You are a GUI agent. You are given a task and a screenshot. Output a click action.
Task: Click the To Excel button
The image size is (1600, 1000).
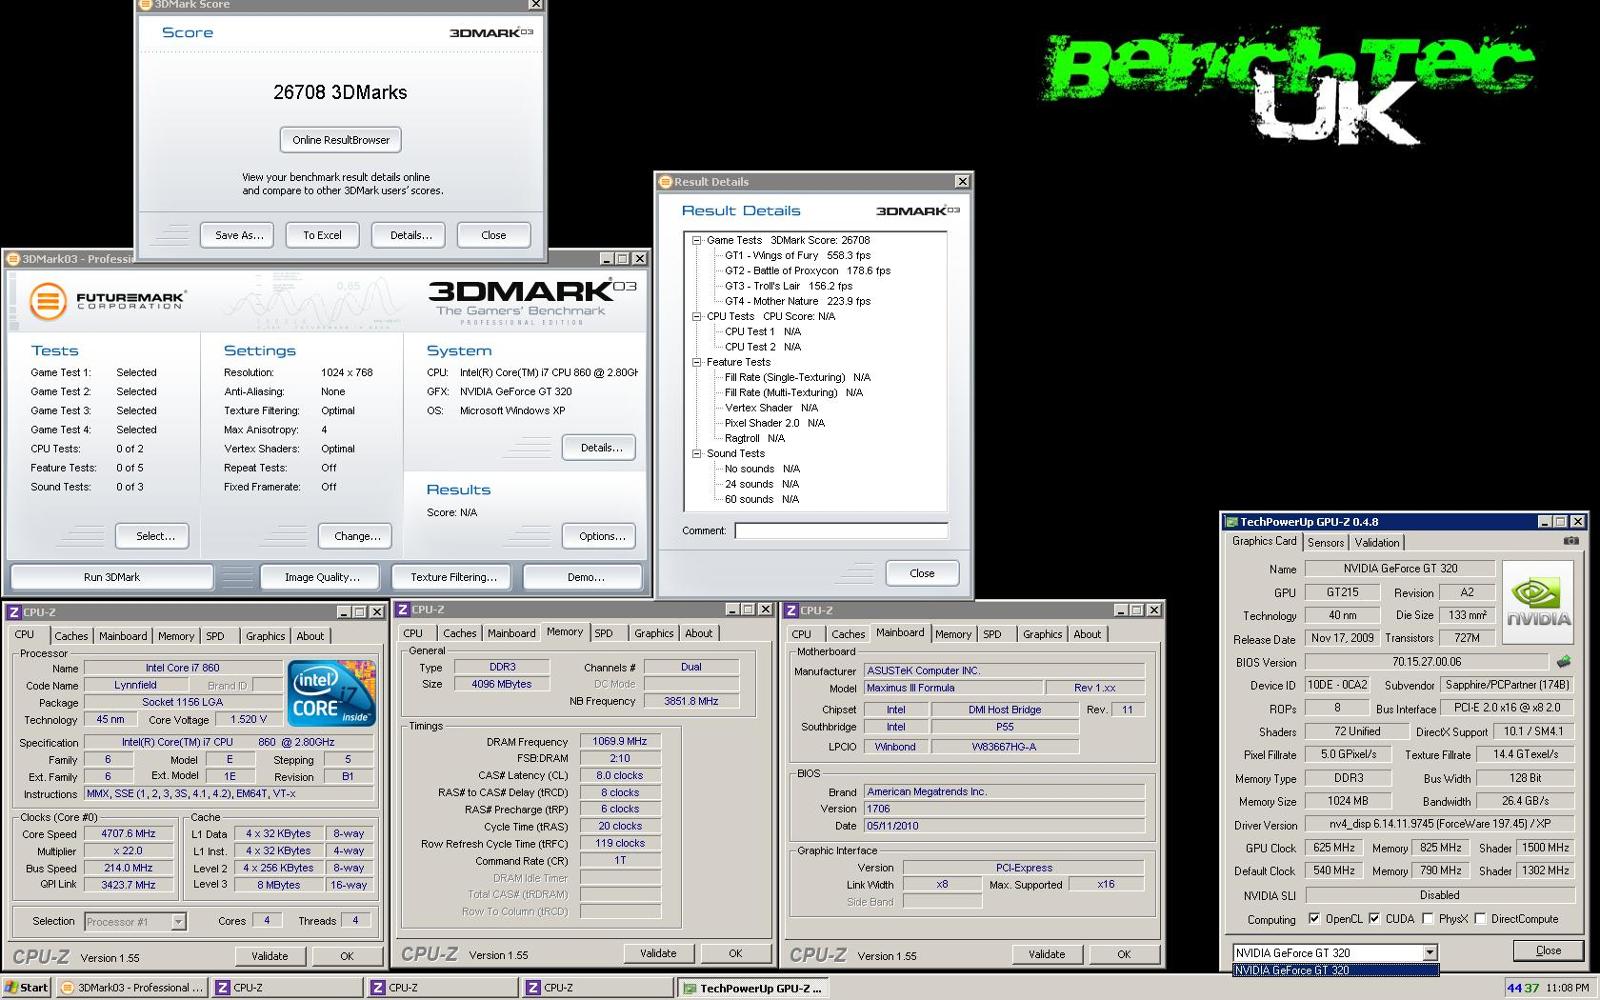pyautogui.click(x=322, y=235)
